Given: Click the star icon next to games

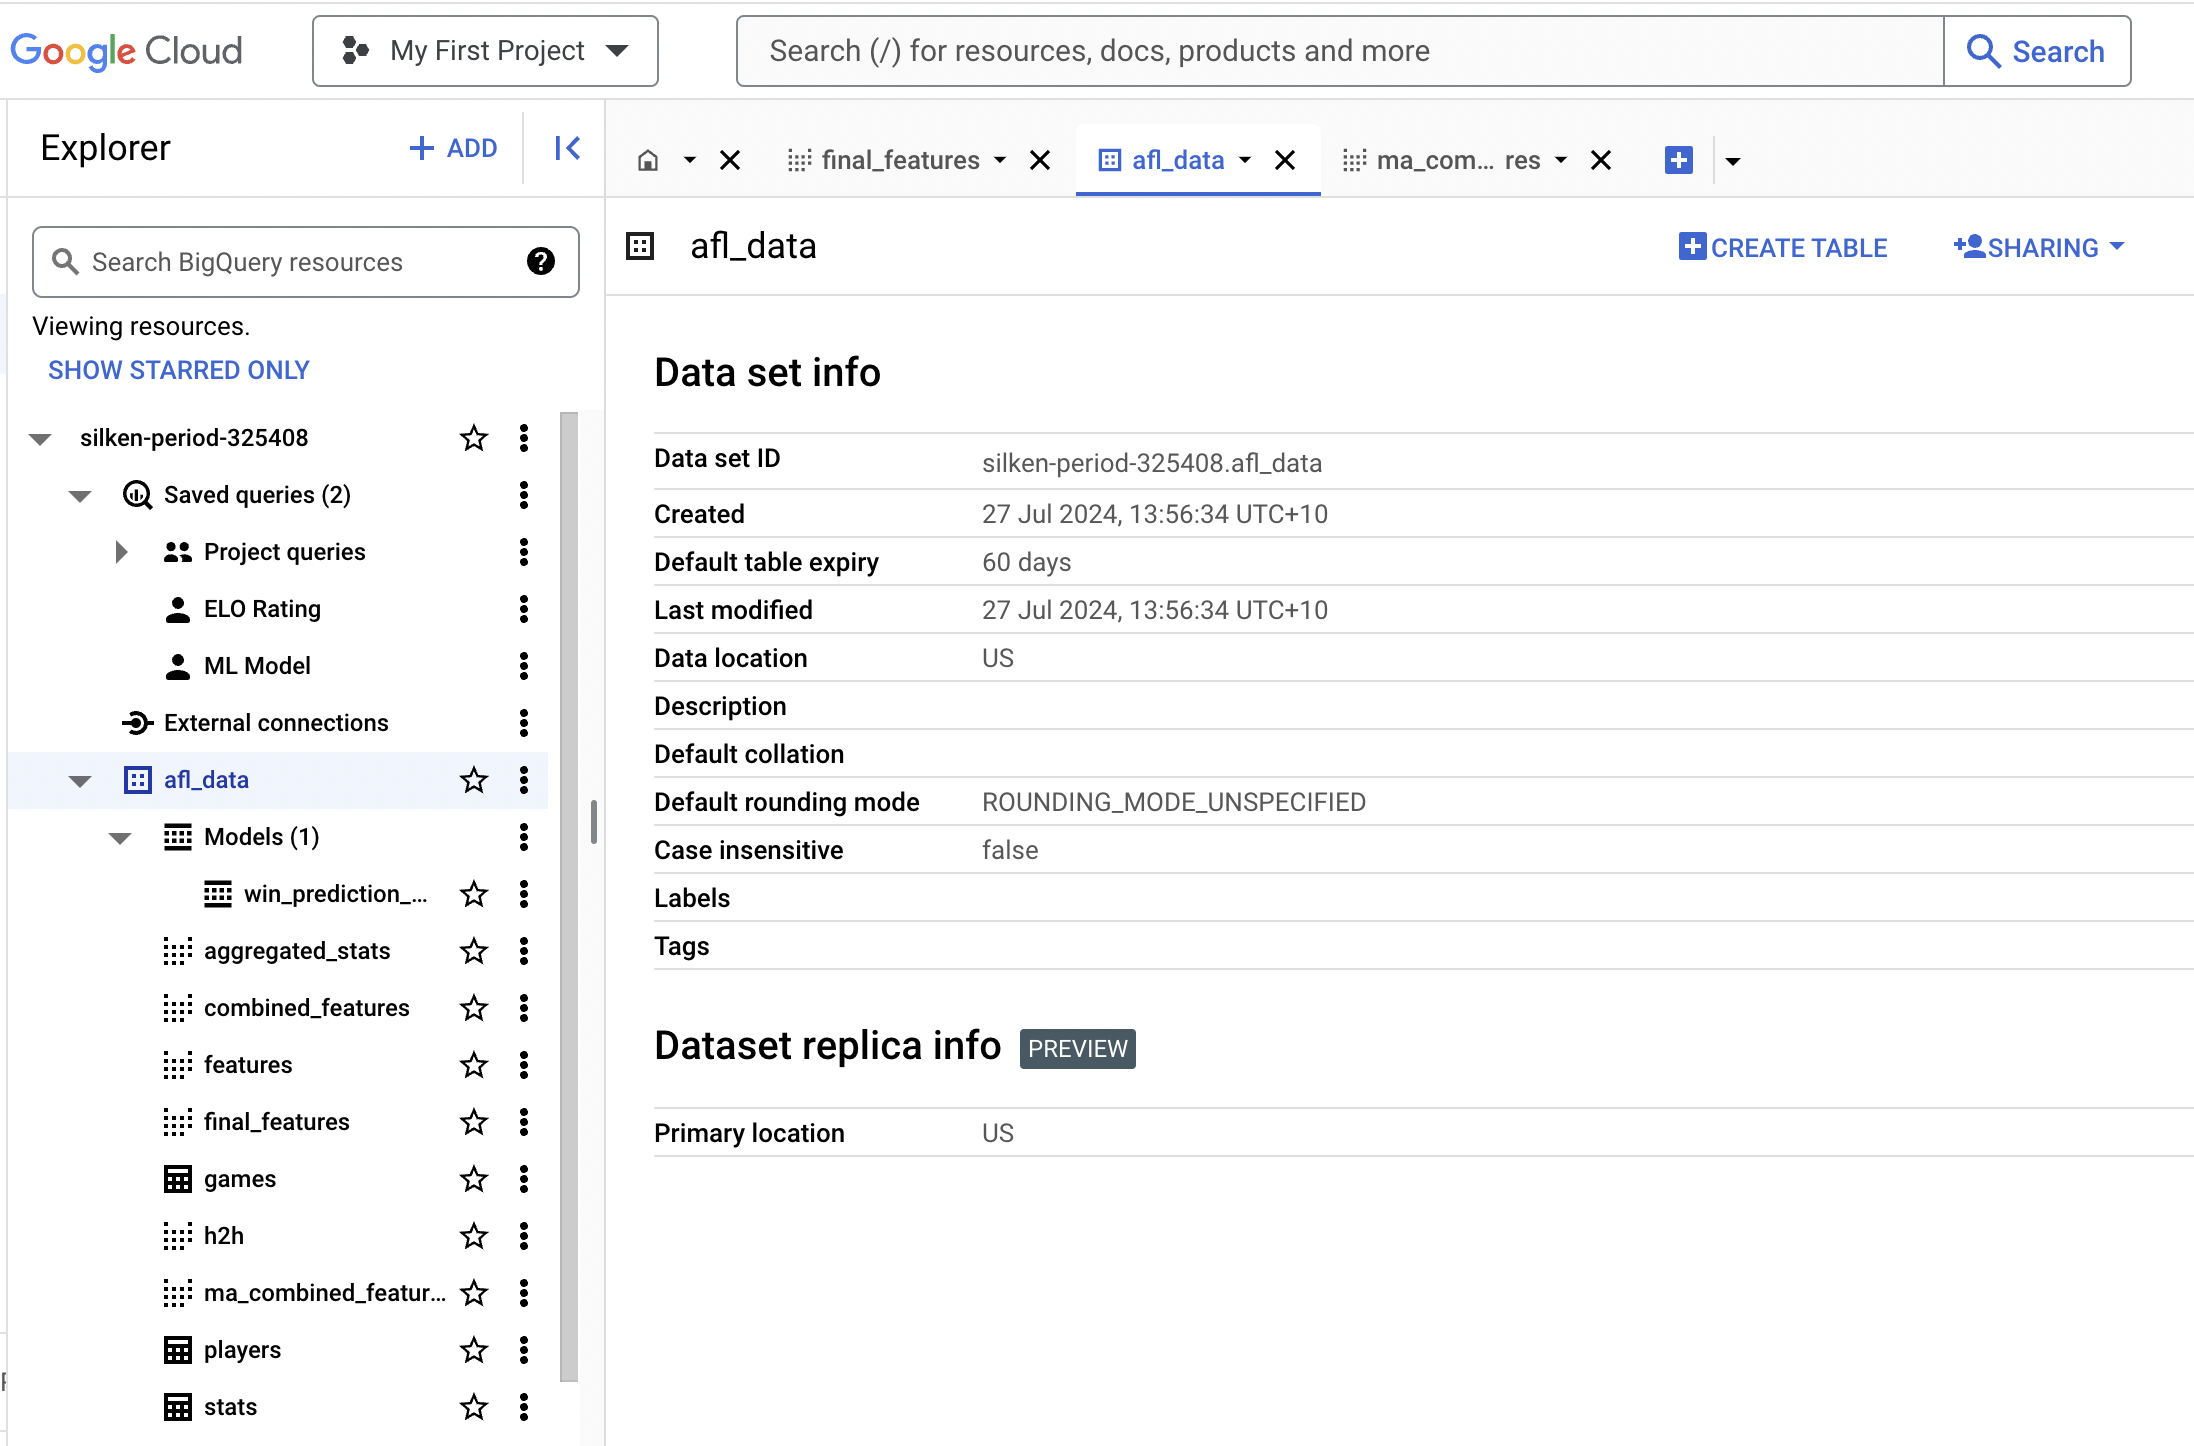Looking at the screenshot, I should [x=473, y=1178].
